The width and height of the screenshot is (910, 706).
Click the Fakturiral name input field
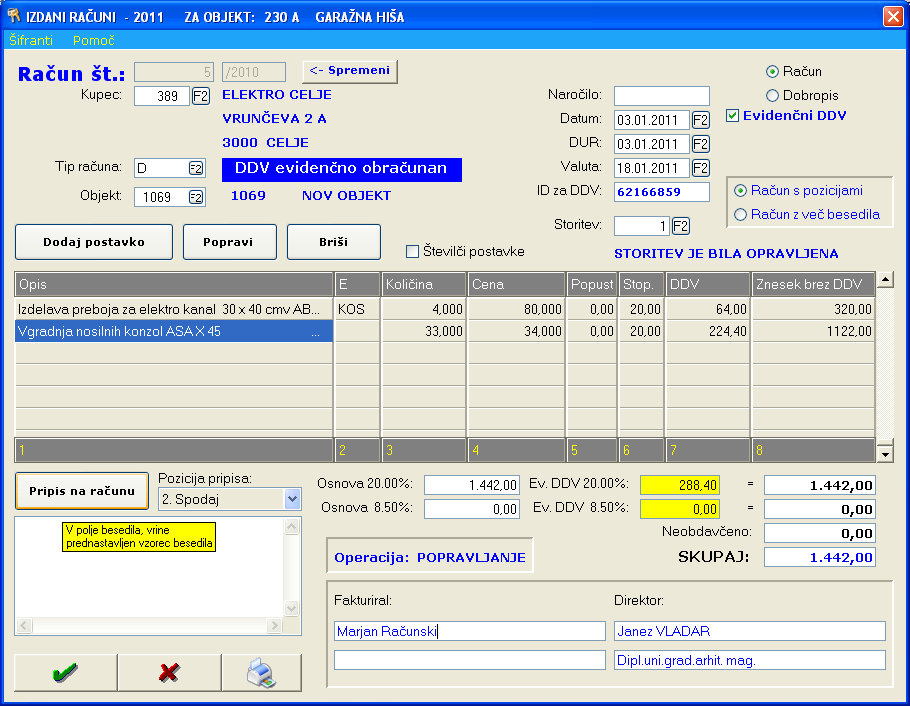(x=470, y=631)
